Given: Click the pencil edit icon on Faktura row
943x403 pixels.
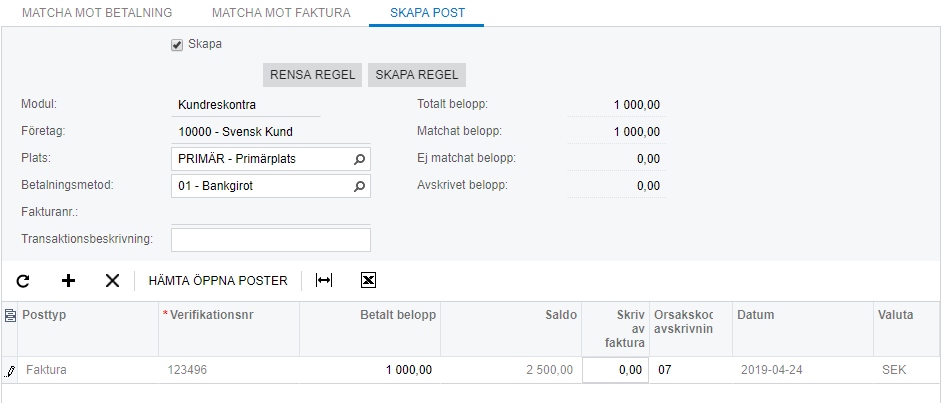Looking at the screenshot, I should pos(11,370).
